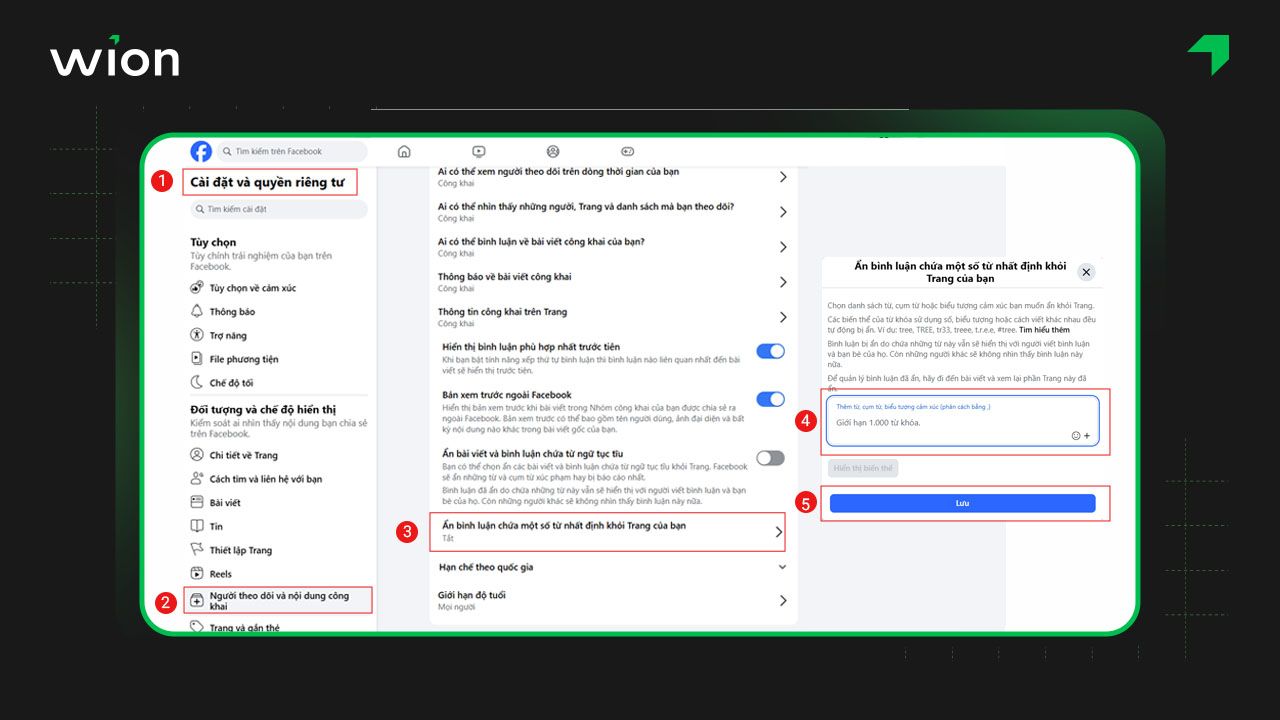
Task: Enable Ẩn bài viết chứa từ ngữ tục tĩu toggle
Action: coord(770,458)
